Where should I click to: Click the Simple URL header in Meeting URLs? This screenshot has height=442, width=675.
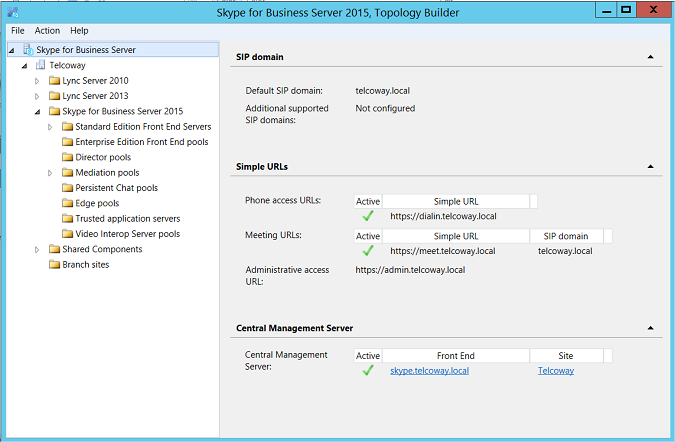(456, 236)
